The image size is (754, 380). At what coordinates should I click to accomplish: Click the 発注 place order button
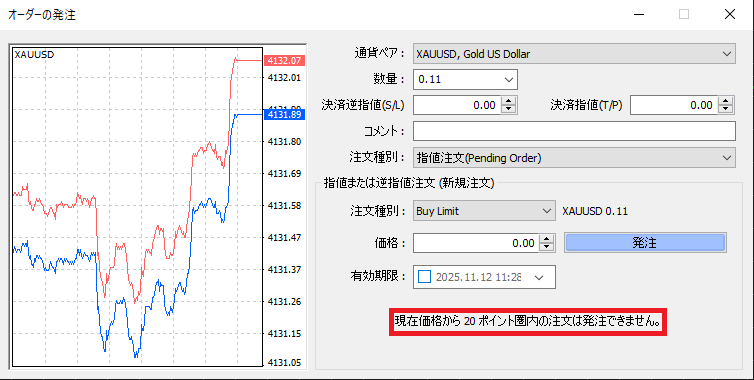(645, 243)
